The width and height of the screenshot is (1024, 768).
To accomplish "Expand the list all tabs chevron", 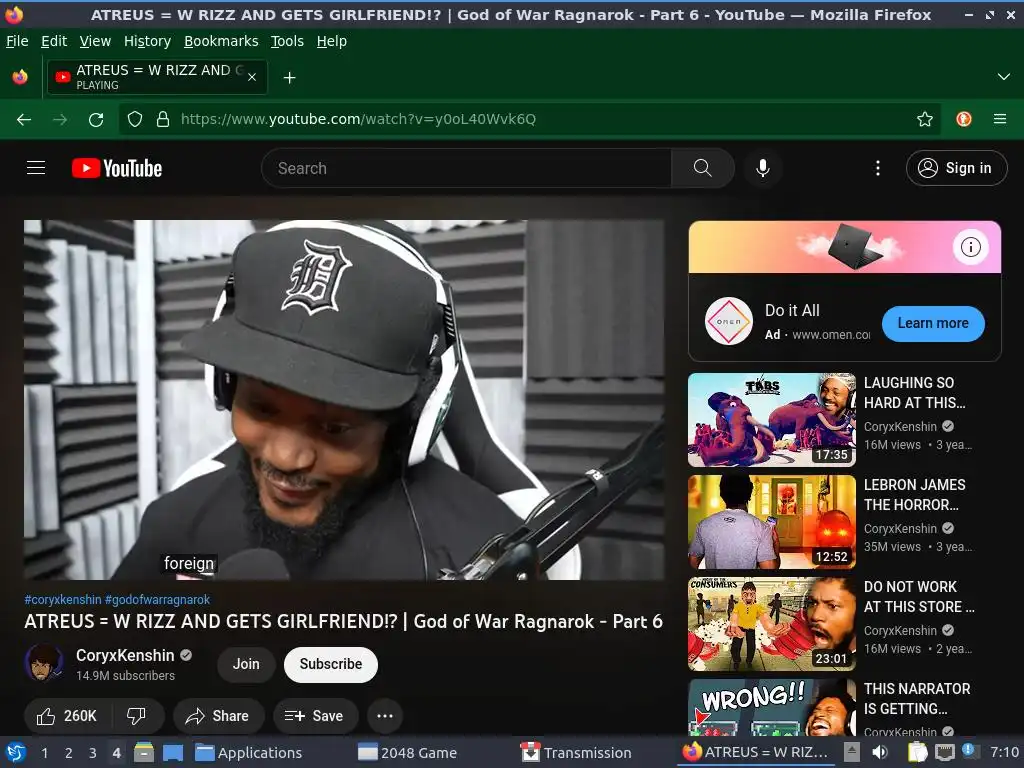I will pos(1004,77).
